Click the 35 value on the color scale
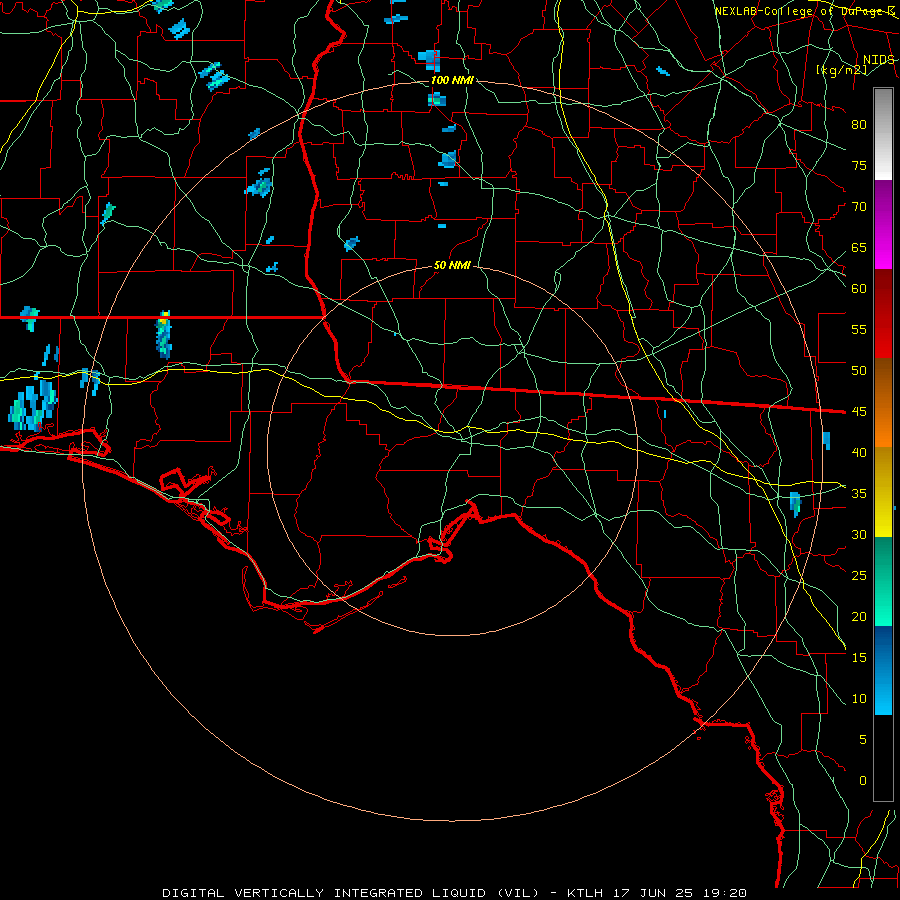Image resolution: width=900 pixels, height=900 pixels. (859, 494)
